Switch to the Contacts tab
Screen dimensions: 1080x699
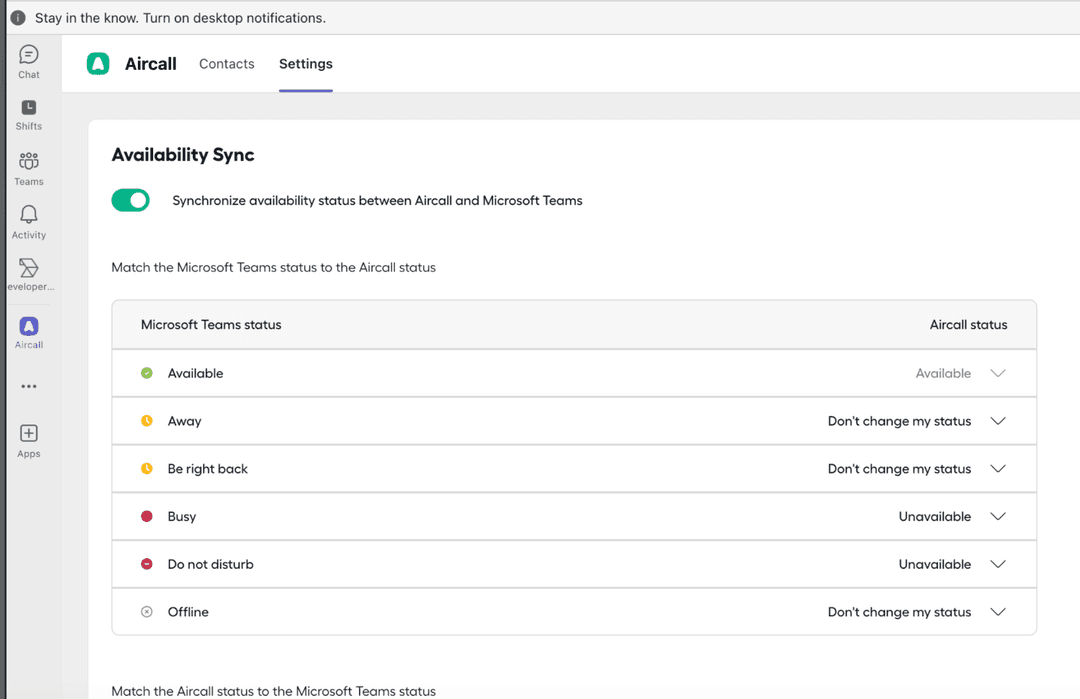point(227,64)
